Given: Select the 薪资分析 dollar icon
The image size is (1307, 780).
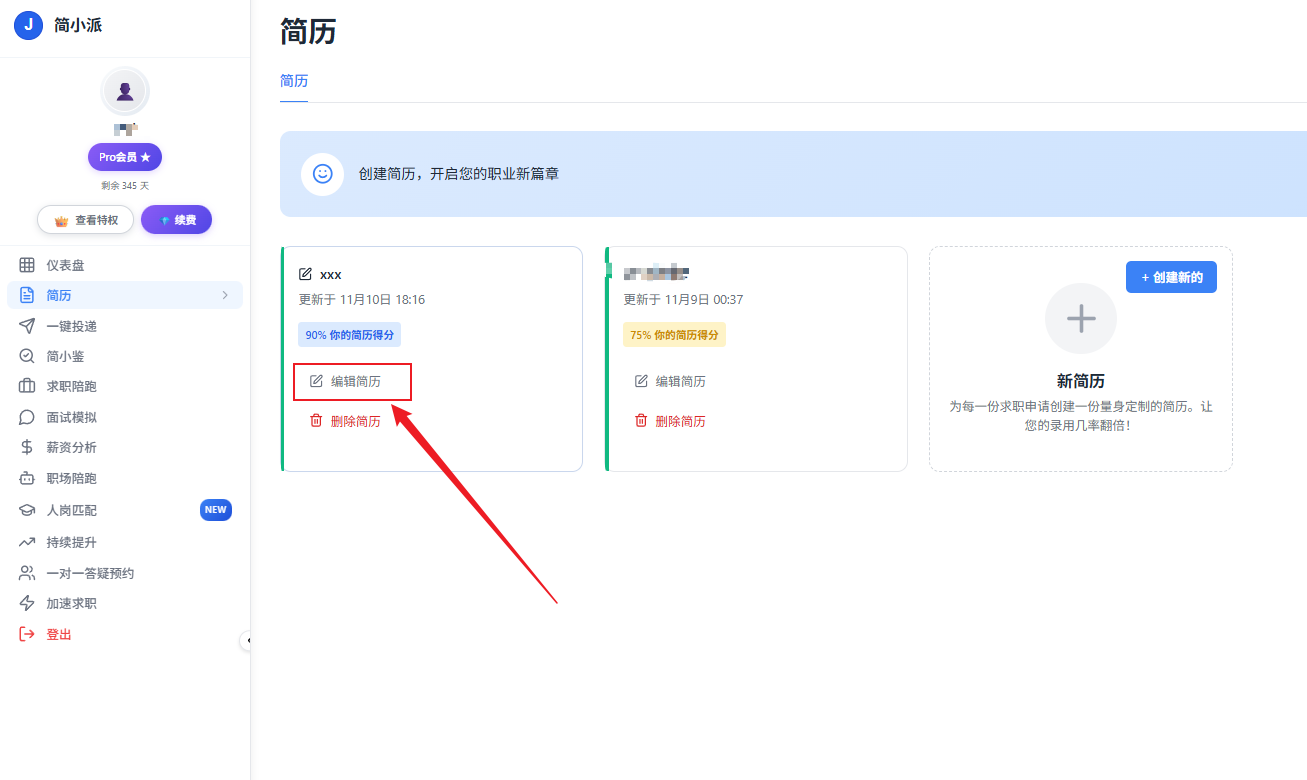Looking at the screenshot, I should pos(28,447).
